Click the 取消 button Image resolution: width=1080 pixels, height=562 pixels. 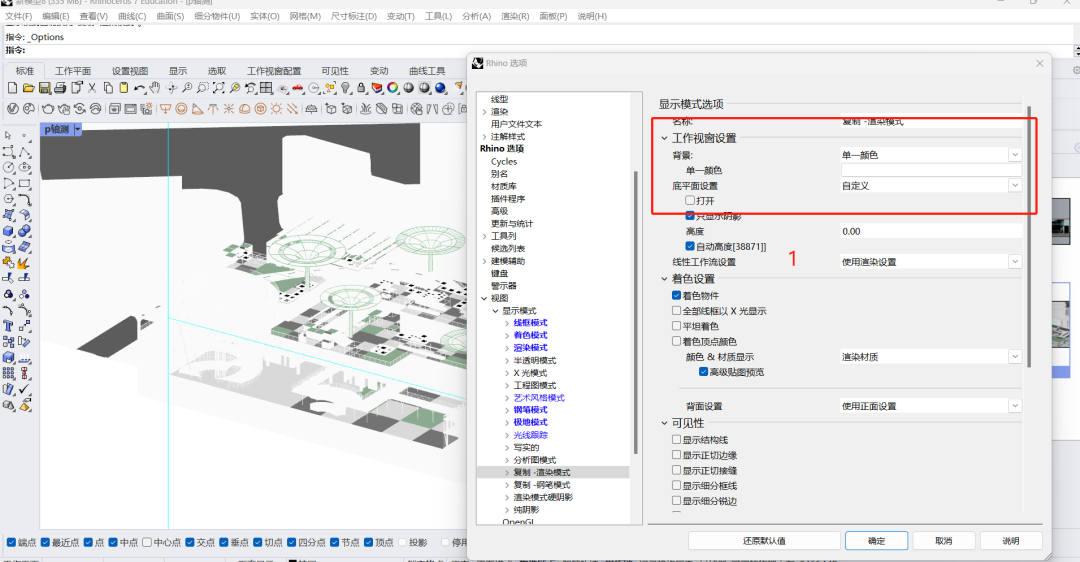[x=944, y=541]
